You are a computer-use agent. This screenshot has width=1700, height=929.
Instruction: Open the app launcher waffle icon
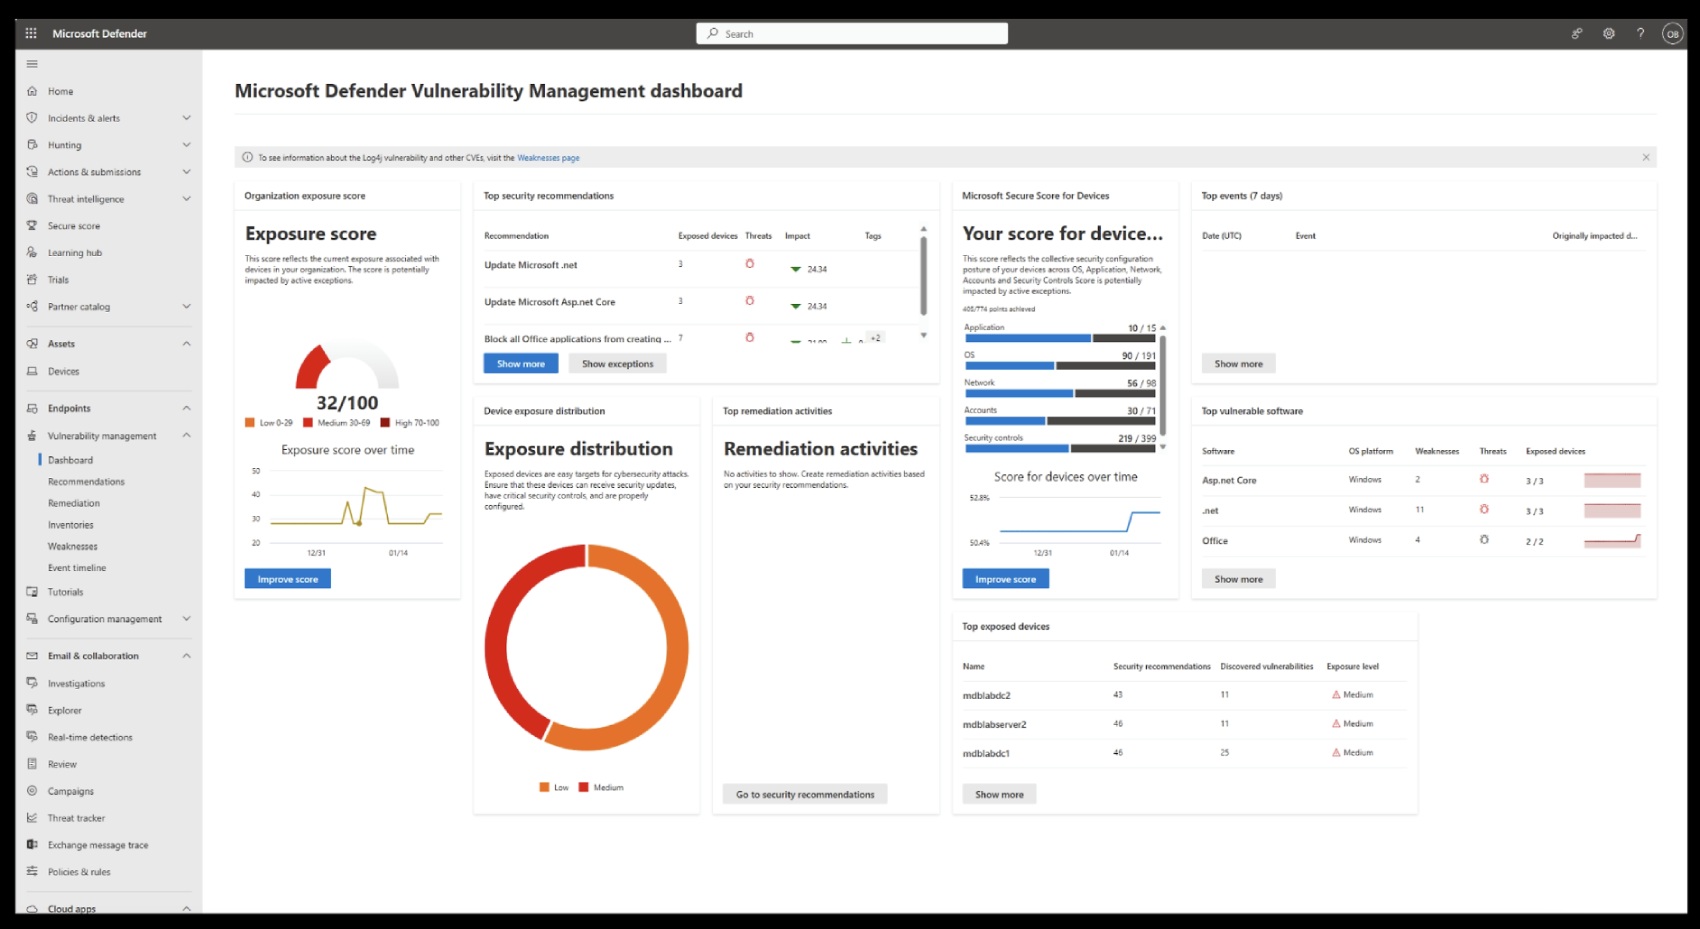click(x=31, y=33)
